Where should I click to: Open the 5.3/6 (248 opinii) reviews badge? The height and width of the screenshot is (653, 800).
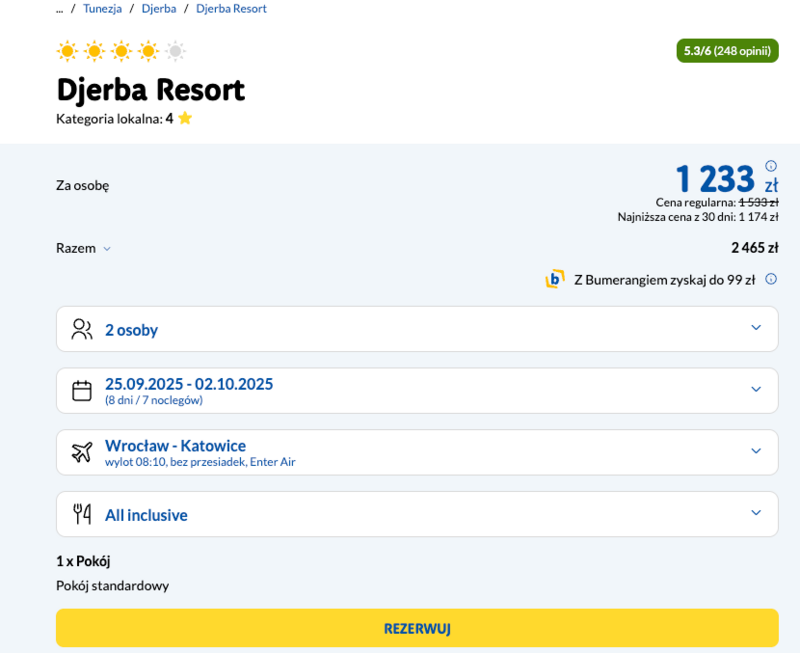click(x=727, y=51)
